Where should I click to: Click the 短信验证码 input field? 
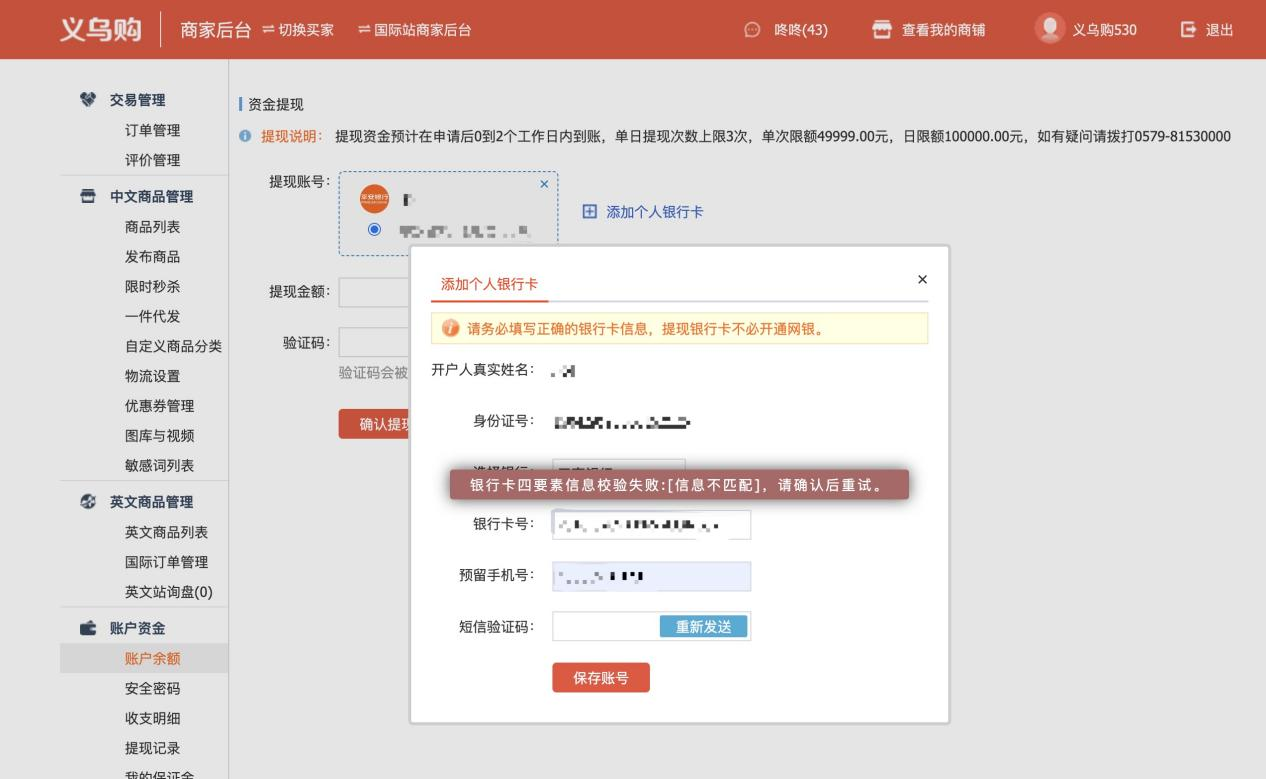pyautogui.click(x=605, y=626)
